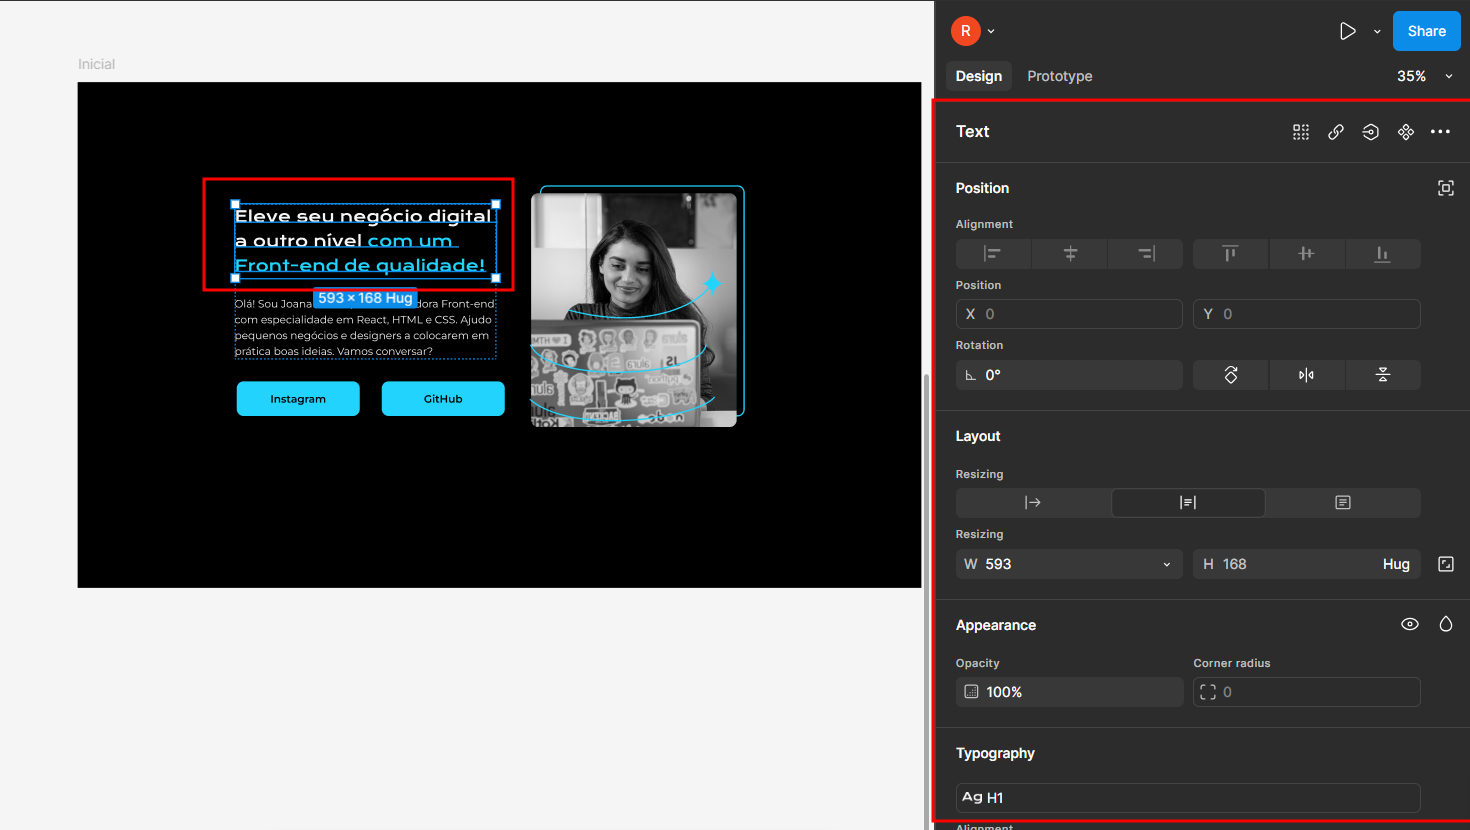Click the X position field
The image size is (1470, 830).
click(1069, 314)
